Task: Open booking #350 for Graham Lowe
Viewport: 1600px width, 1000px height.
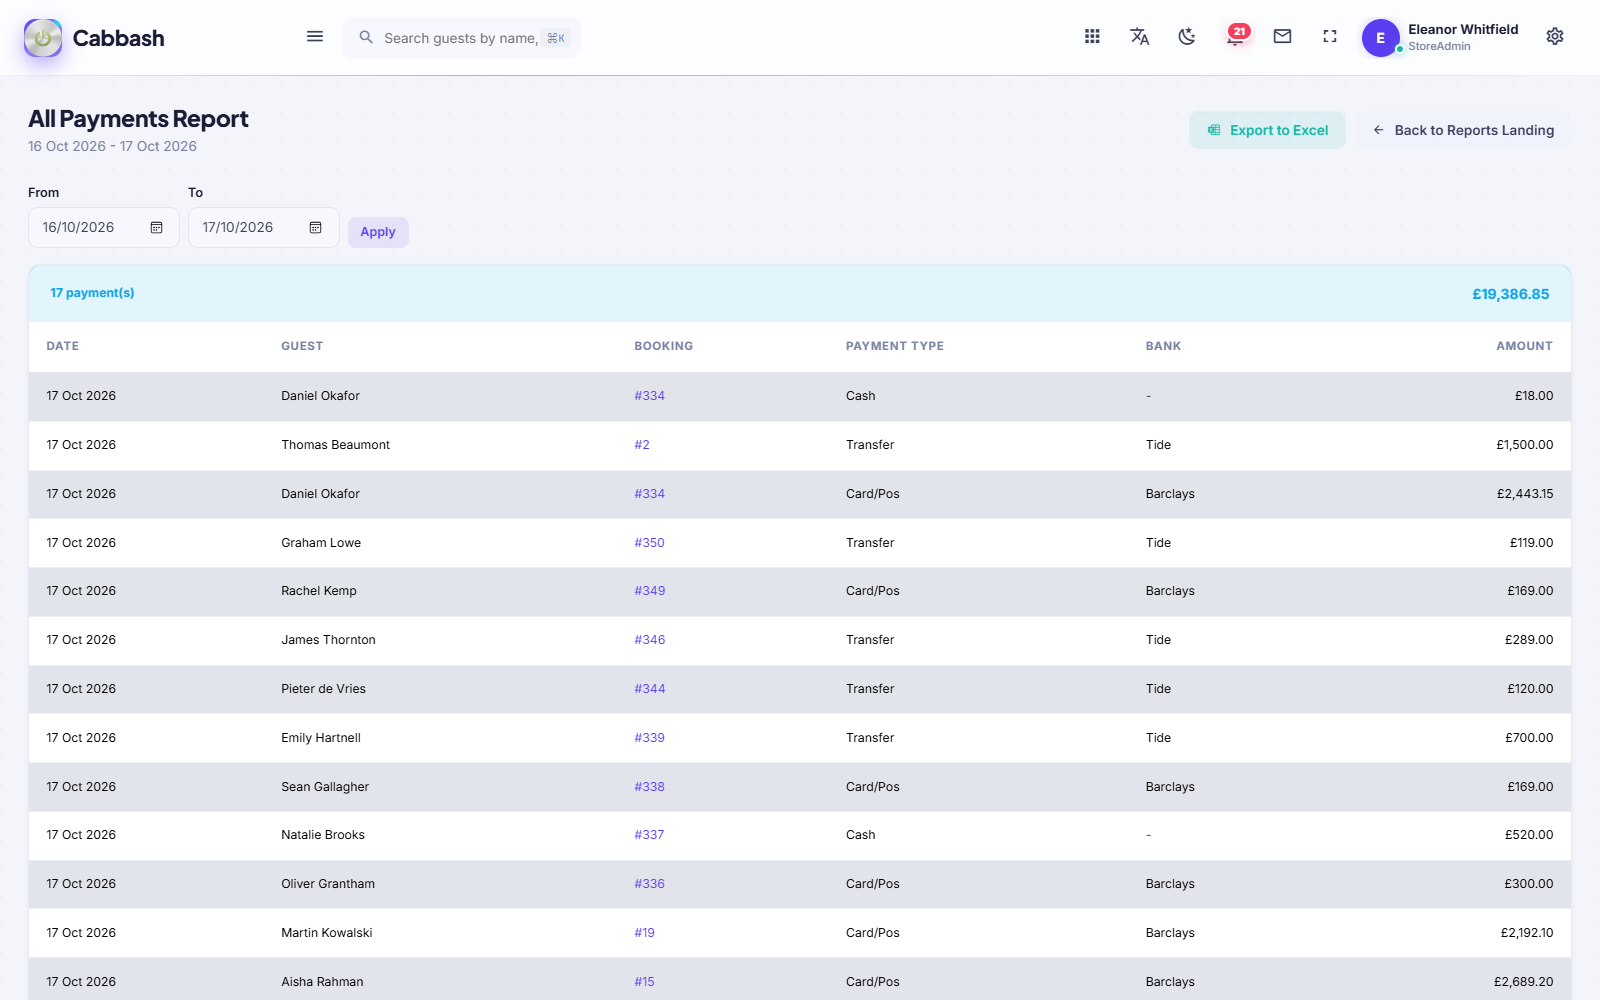Action: 649,543
